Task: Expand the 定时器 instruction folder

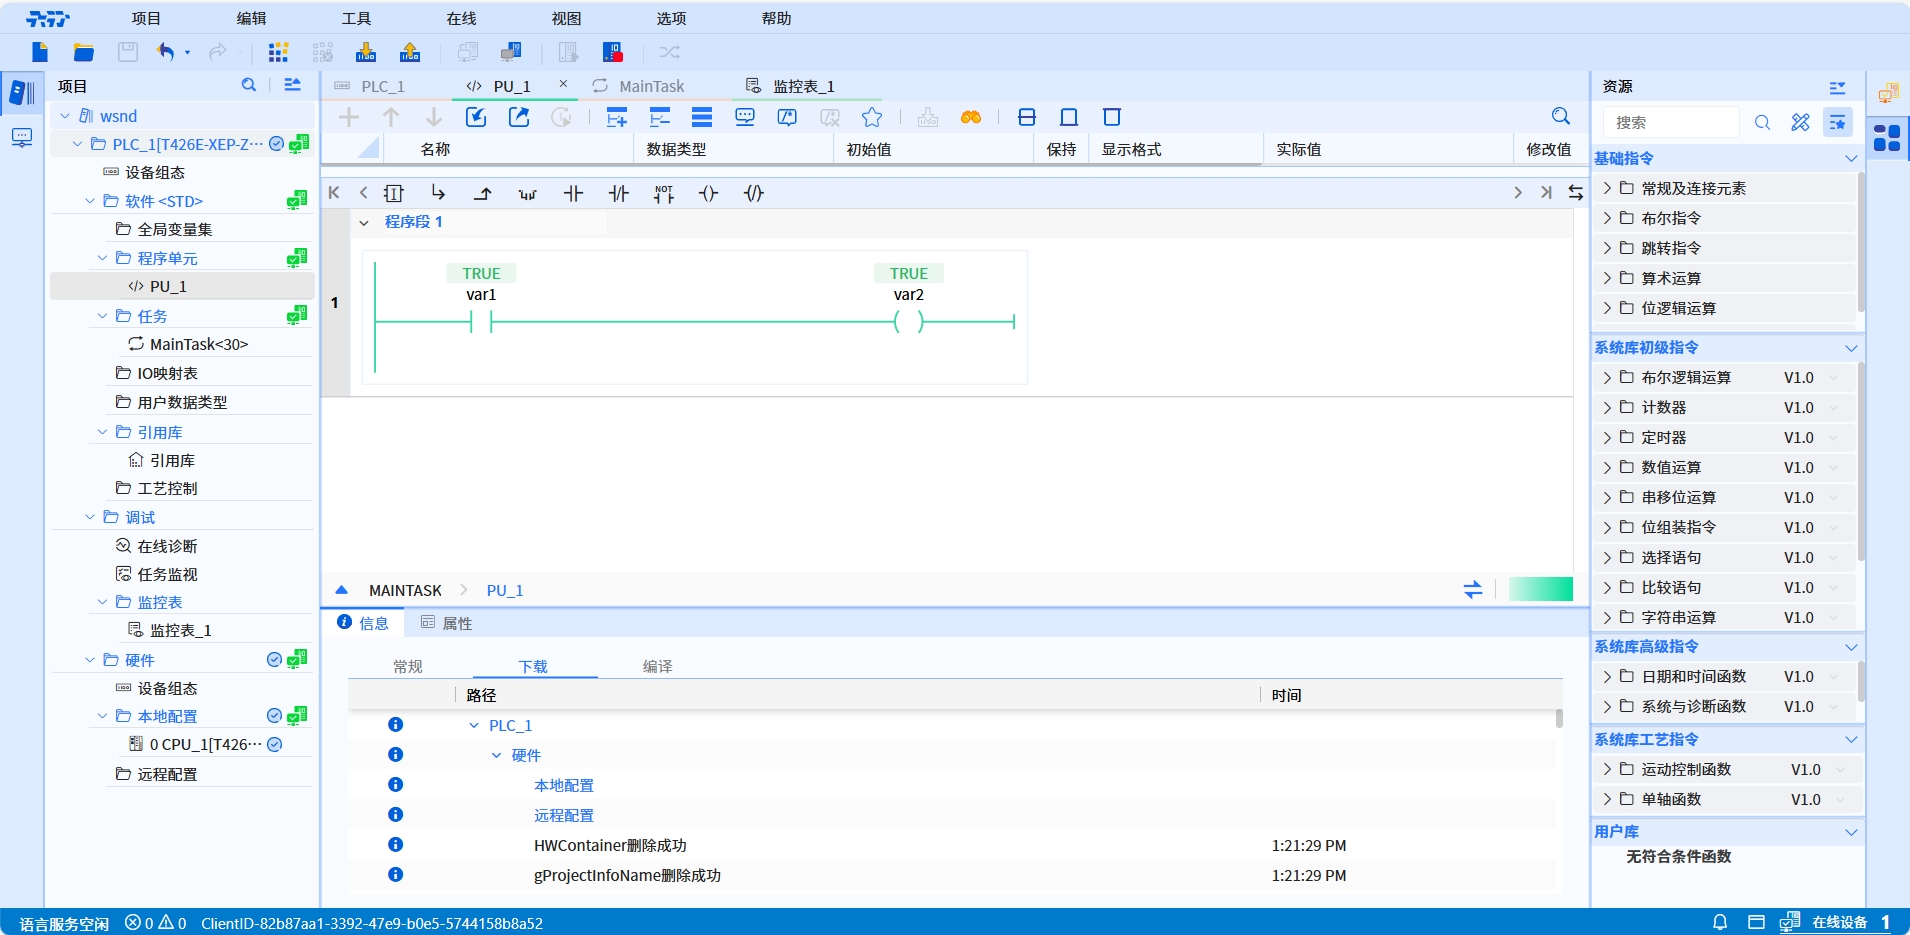Action: coord(1607,437)
